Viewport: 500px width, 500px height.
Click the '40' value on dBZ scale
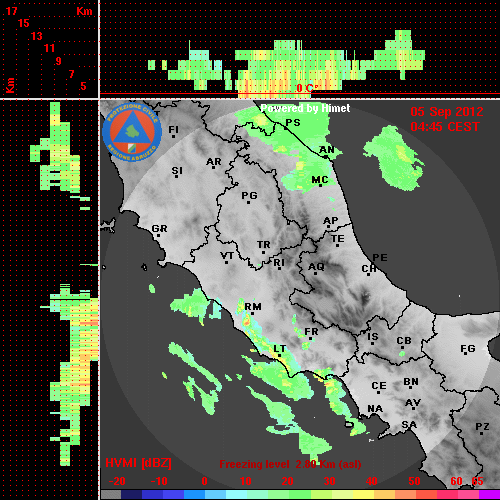click(371, 481)
